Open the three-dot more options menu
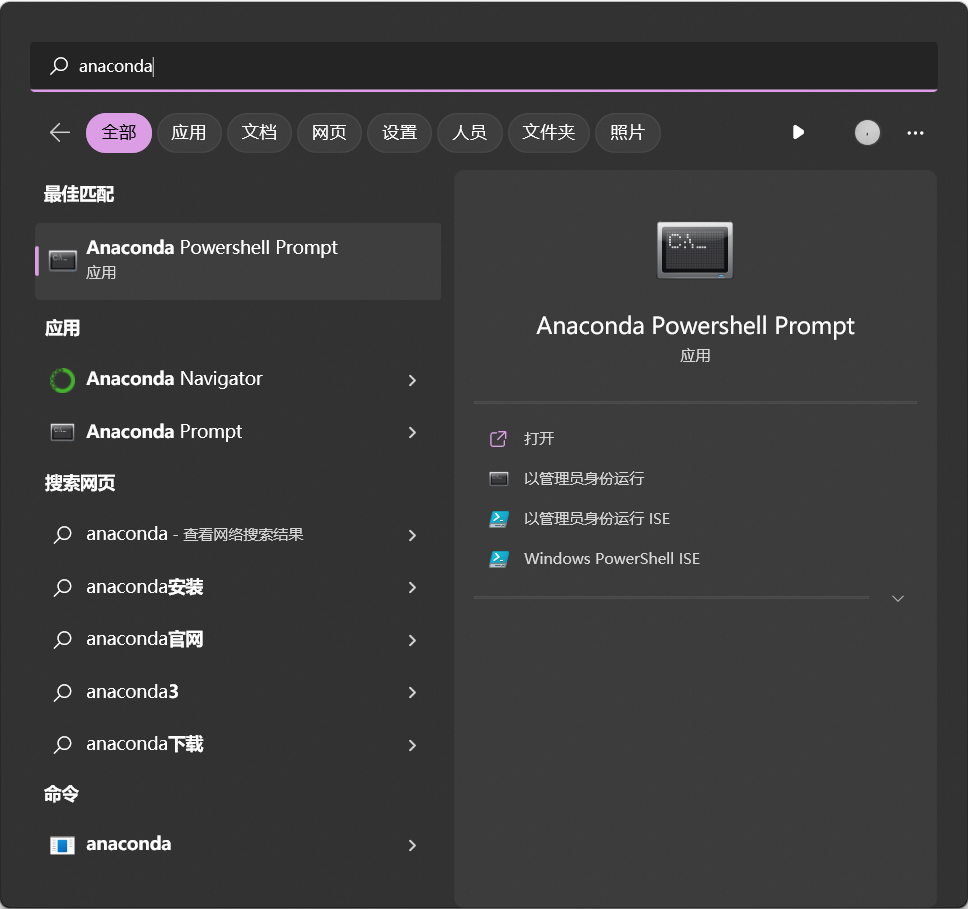The image size is (968, 909). 915,132
